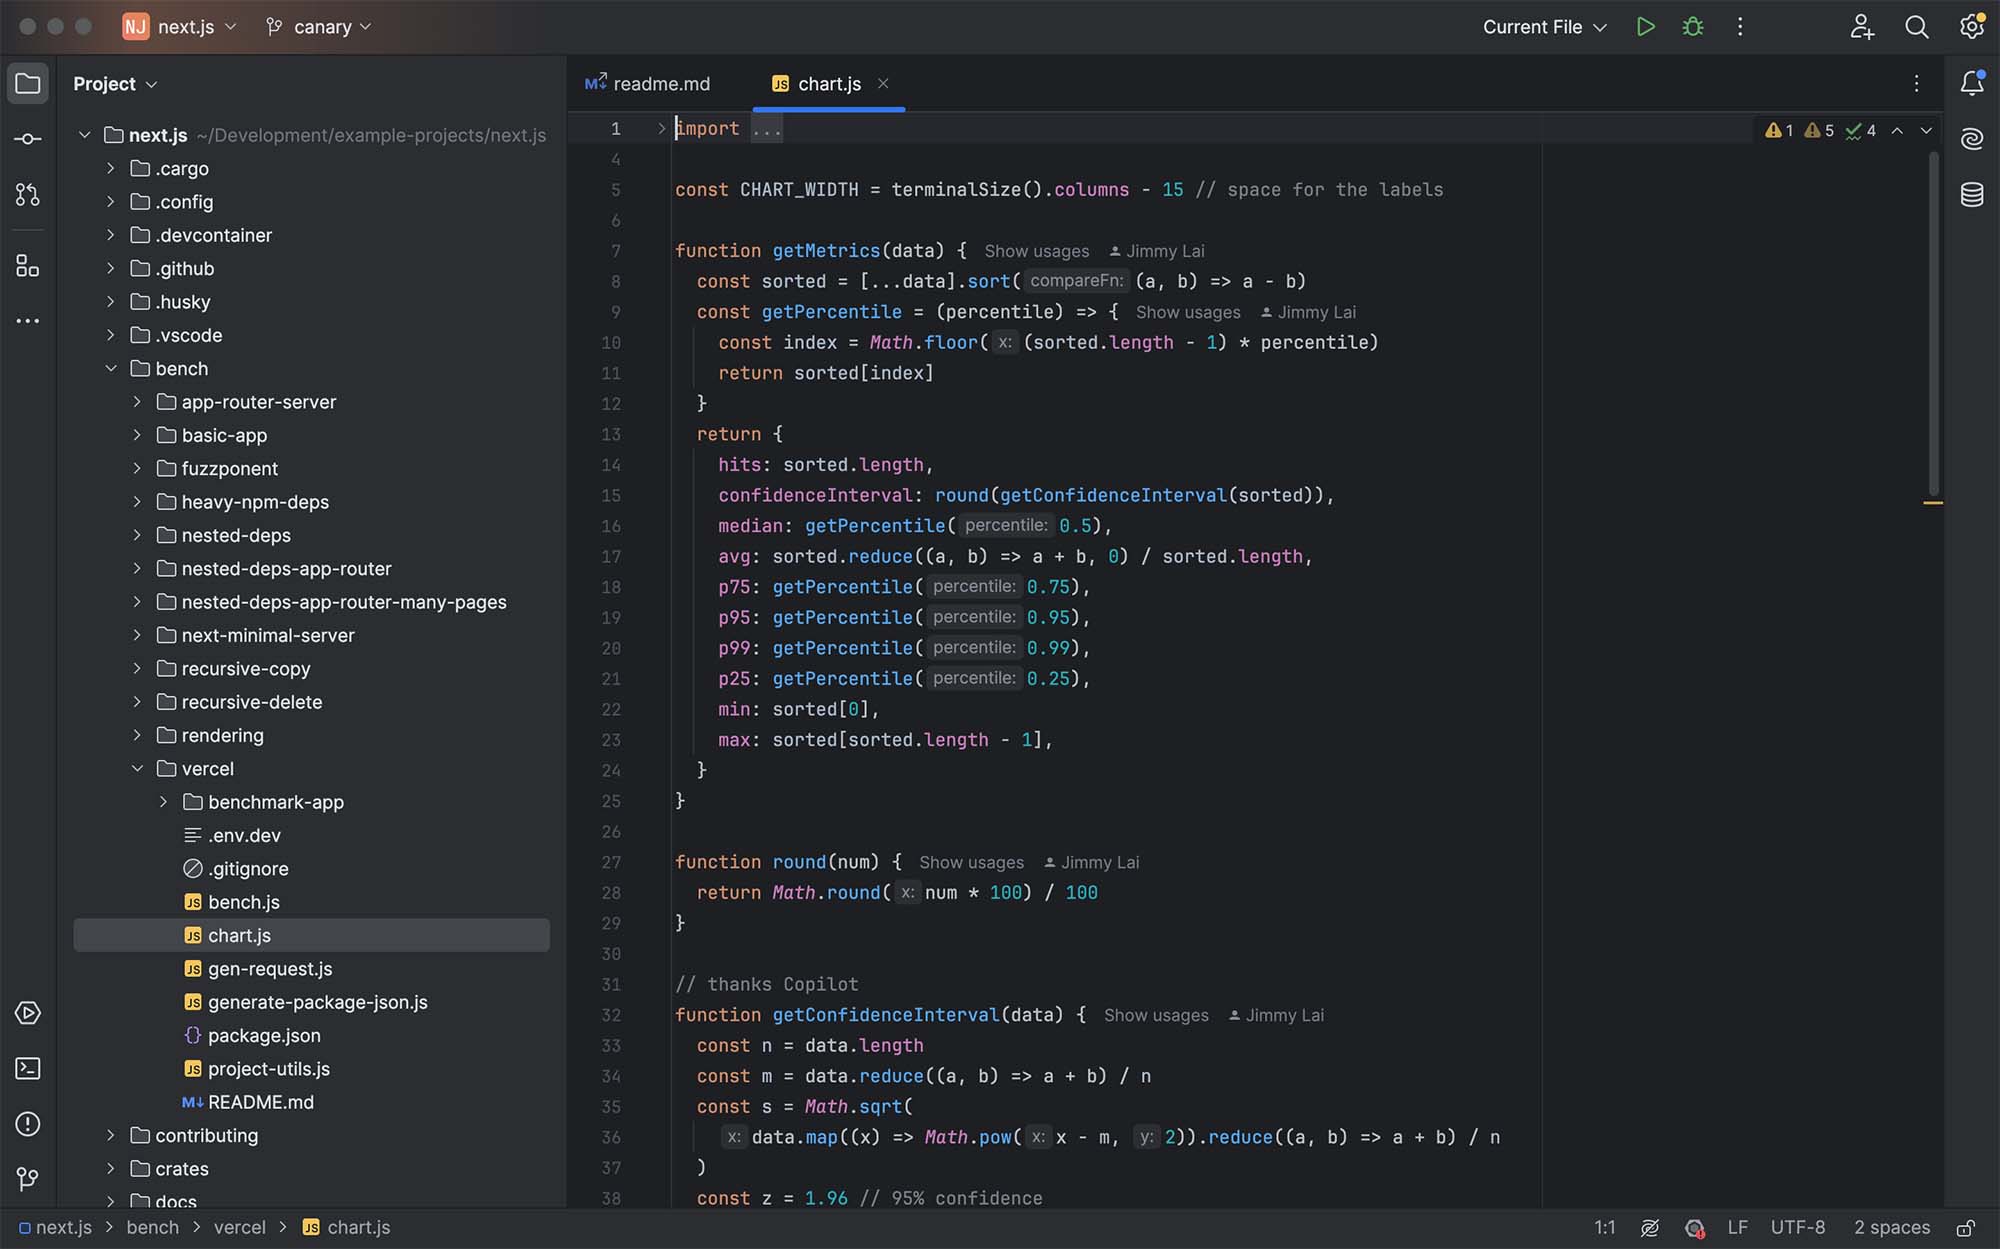The image size is (2000, 1249).
Task: Click Show usages next to getMetrics
Action: pos(1036,251)
